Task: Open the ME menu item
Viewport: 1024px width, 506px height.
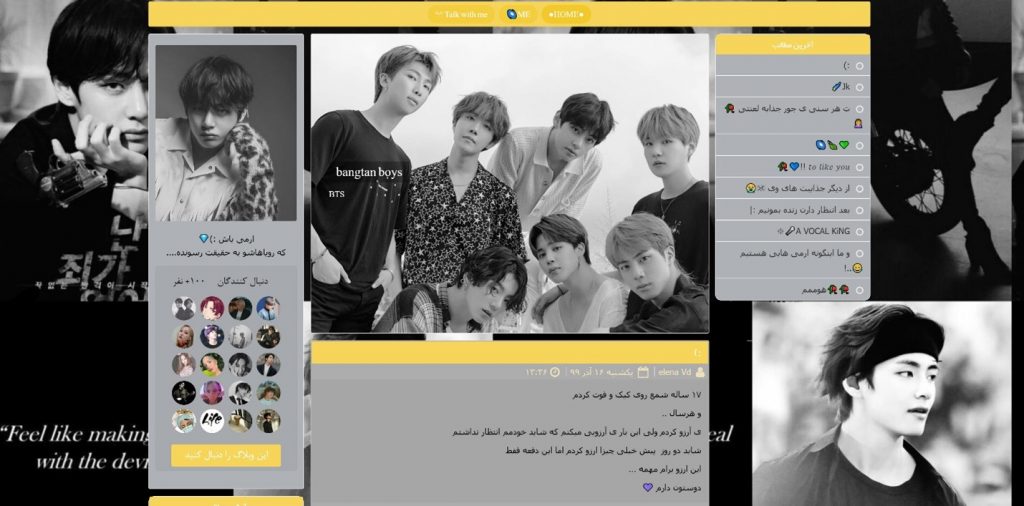Action: click(x=519, y=14)
